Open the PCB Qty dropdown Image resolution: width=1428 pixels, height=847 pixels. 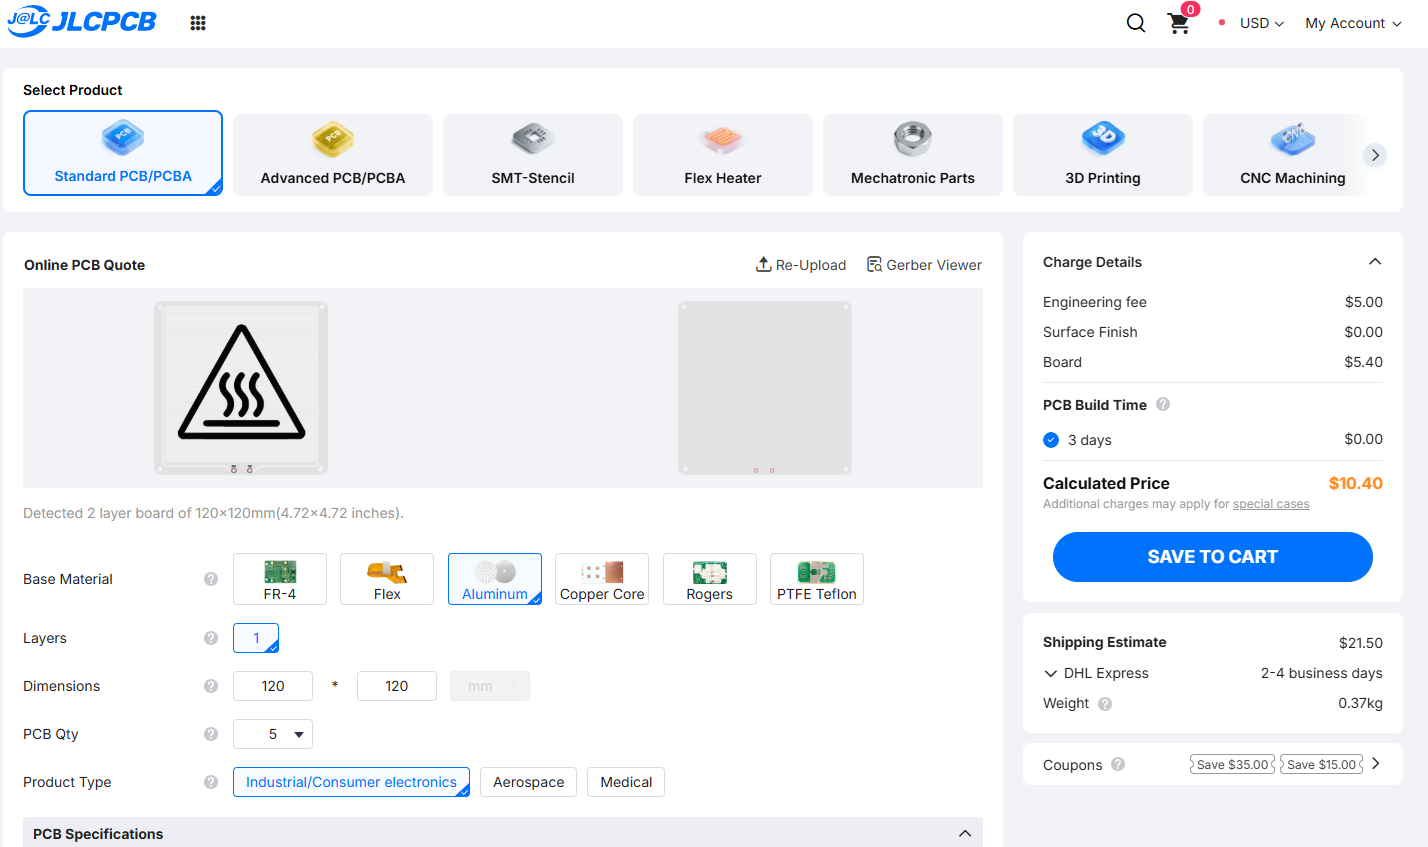[x=273, y=734]
